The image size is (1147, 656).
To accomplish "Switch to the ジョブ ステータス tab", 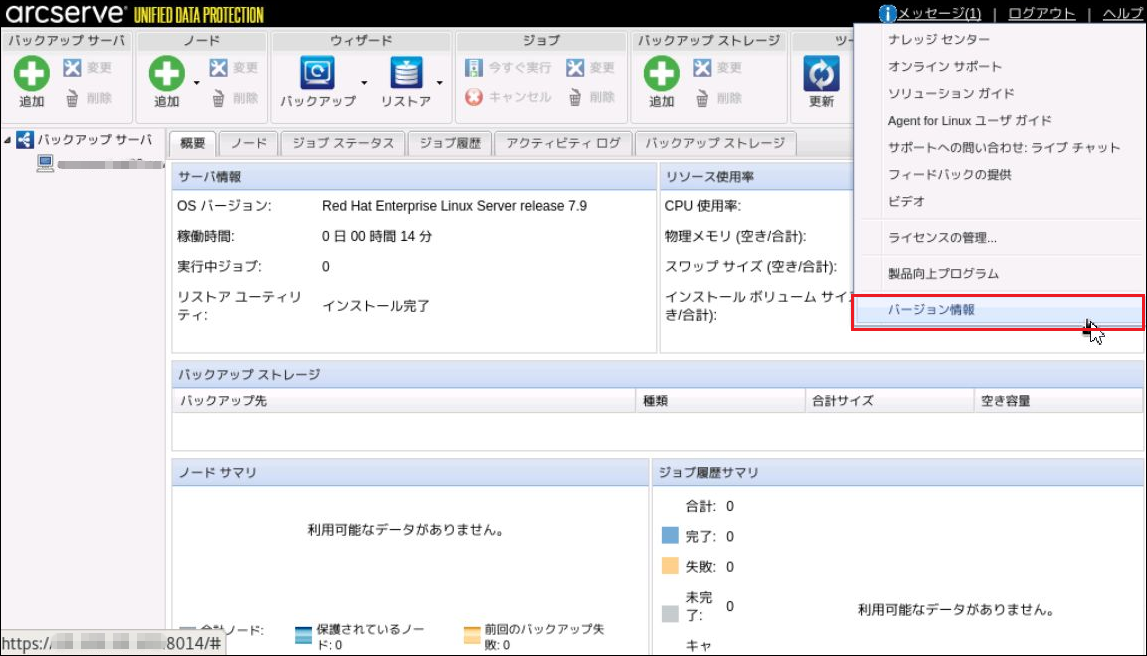I will coord(343,143).
